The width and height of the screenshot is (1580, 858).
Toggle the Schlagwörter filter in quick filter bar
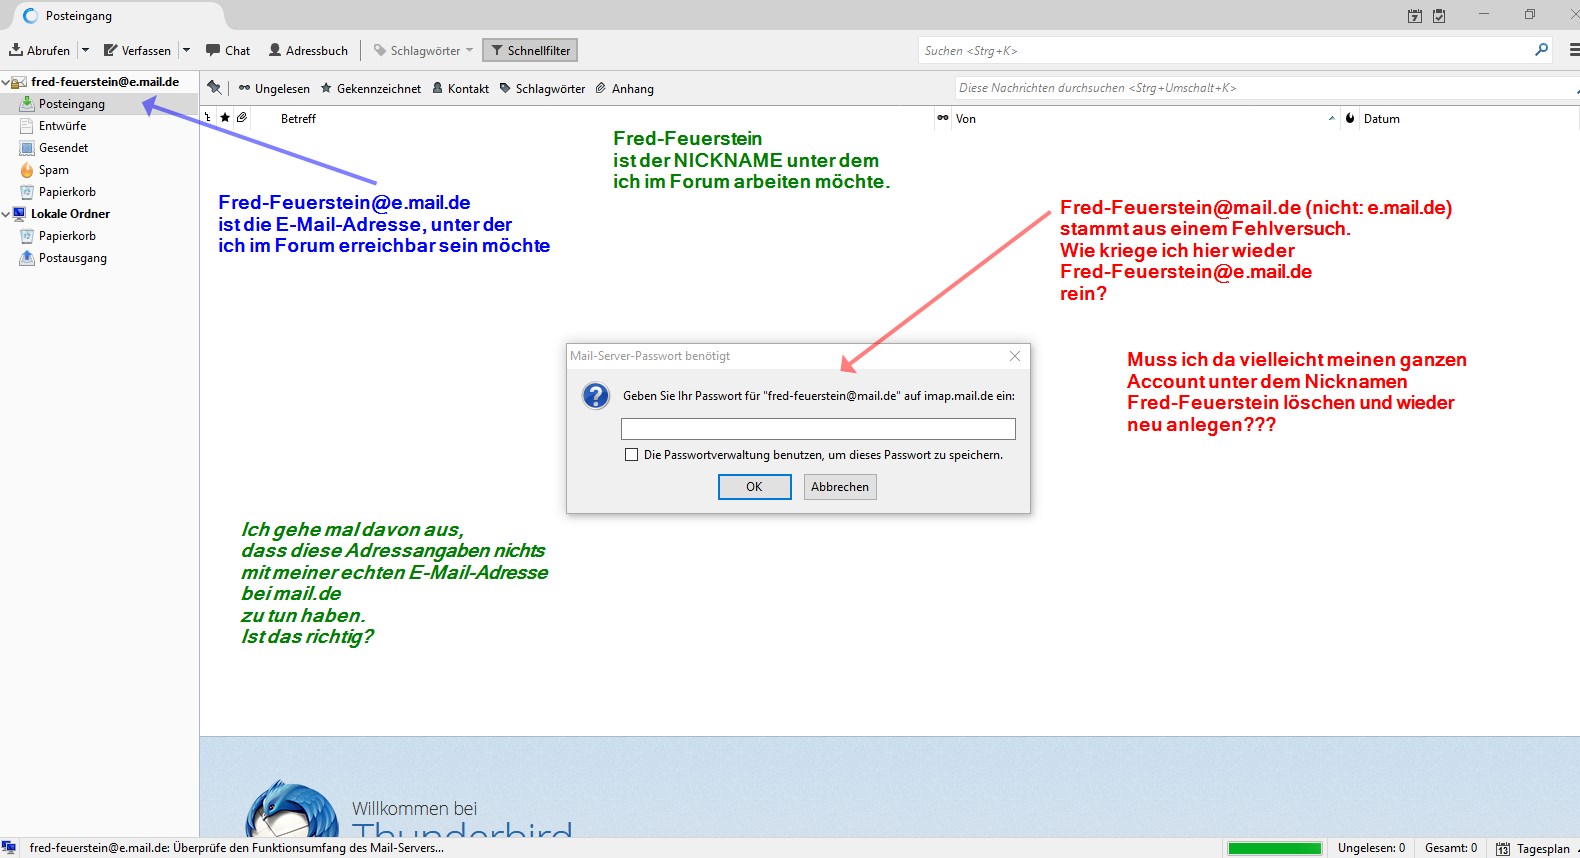(542, 89)
